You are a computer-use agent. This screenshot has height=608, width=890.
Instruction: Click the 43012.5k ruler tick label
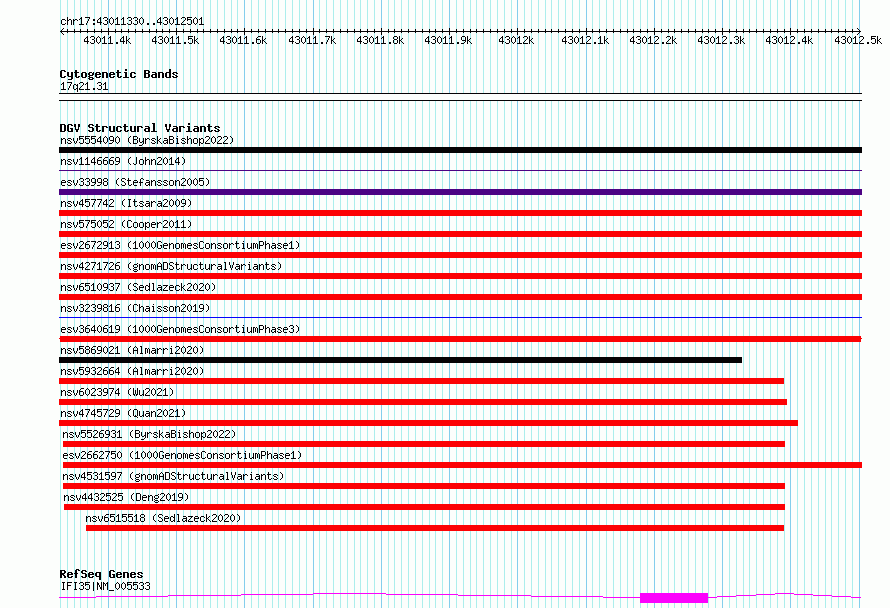coord(858,40)
